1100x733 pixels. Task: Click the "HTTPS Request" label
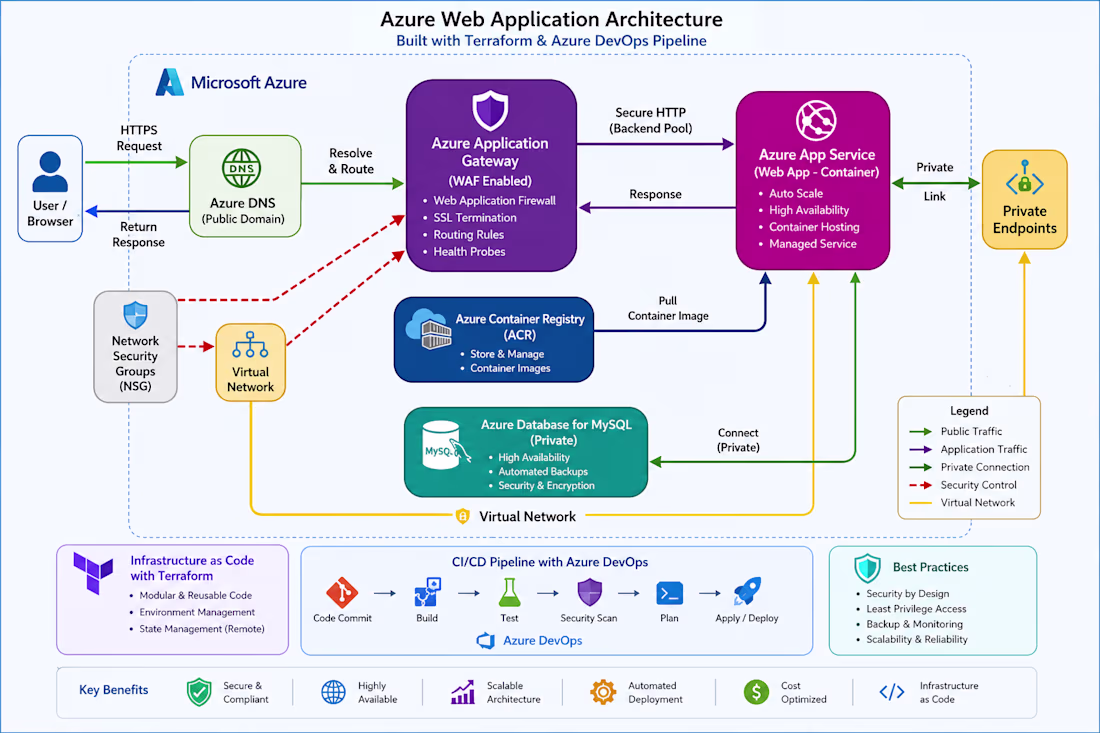tap(139, 137)
